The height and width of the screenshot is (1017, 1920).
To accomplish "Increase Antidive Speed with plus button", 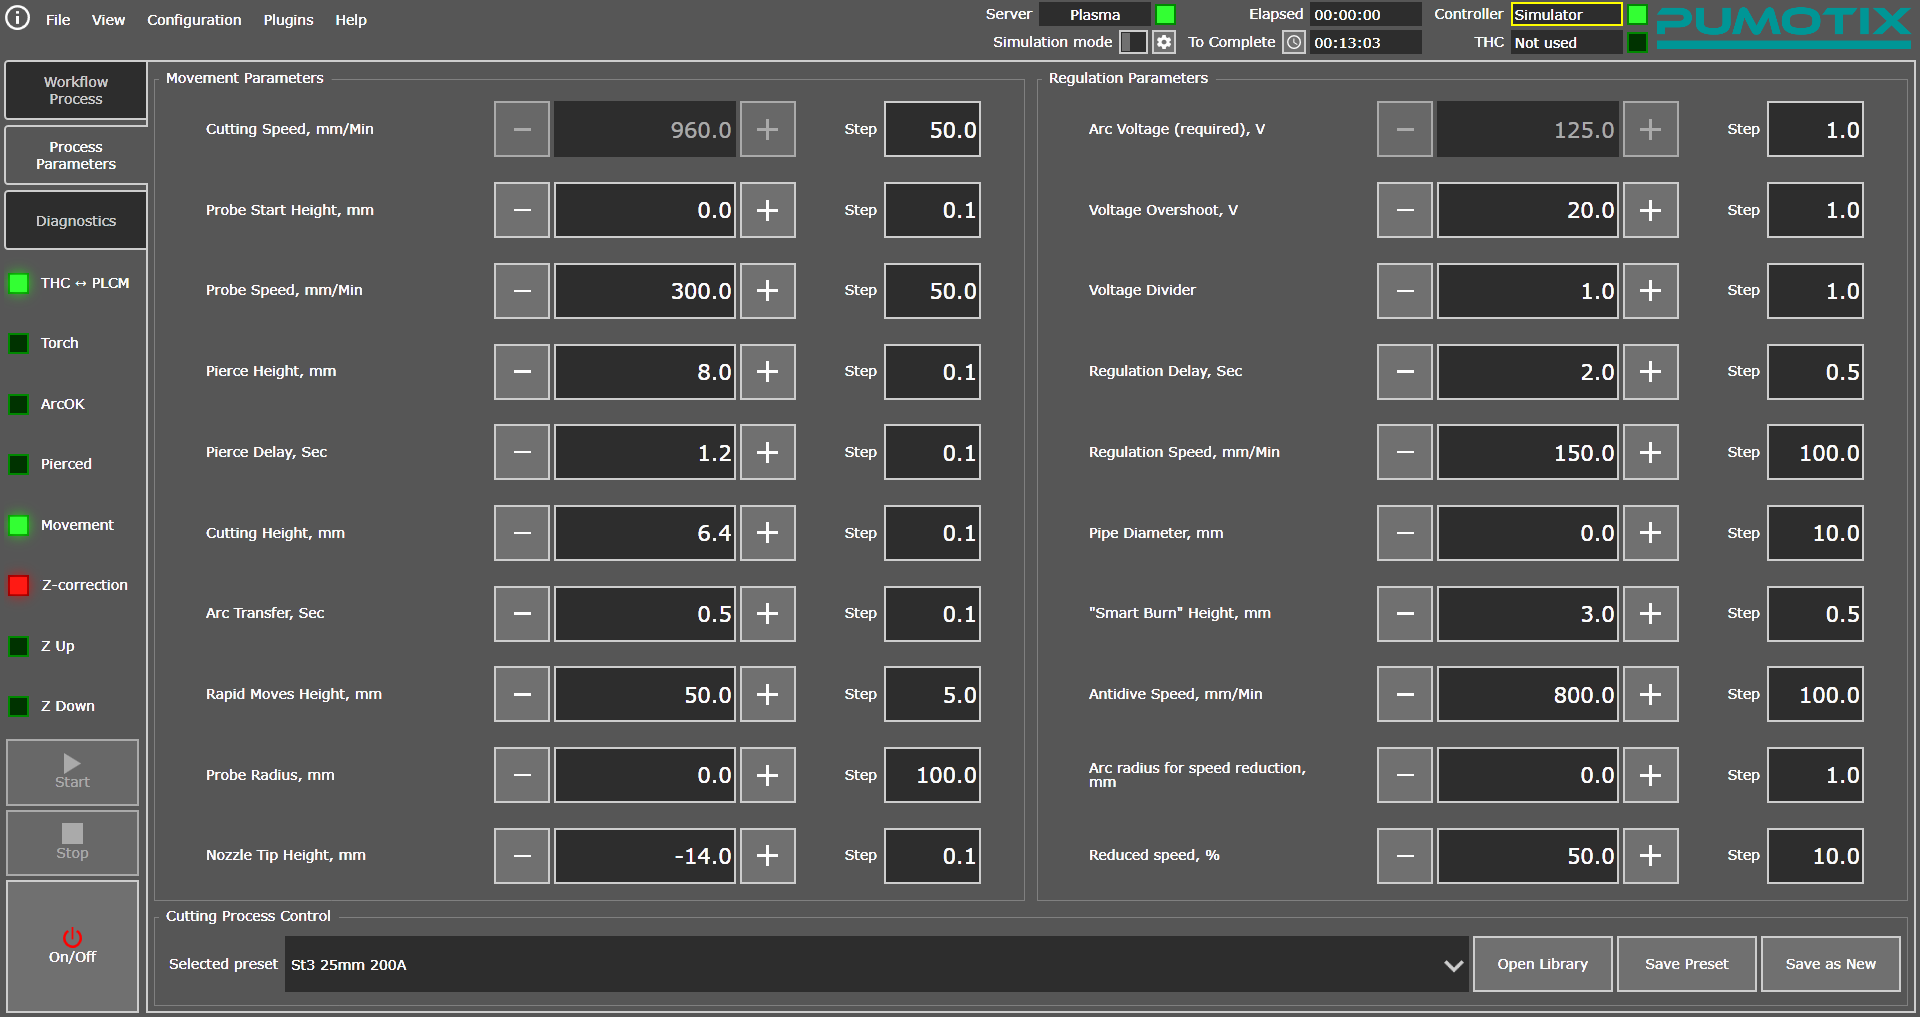I will pyautogui.click(x=1650, y=694).
